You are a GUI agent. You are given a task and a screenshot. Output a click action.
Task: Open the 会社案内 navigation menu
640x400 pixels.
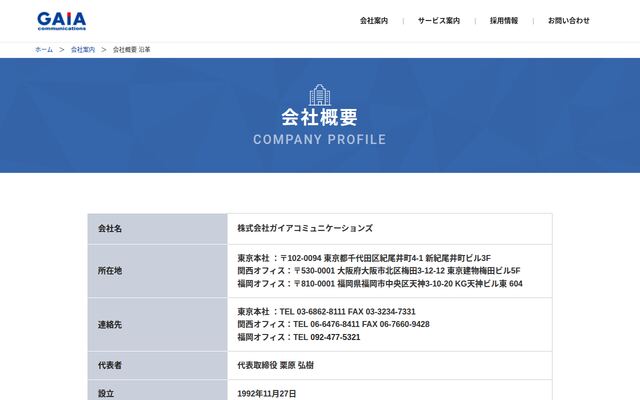coord(374,21)
